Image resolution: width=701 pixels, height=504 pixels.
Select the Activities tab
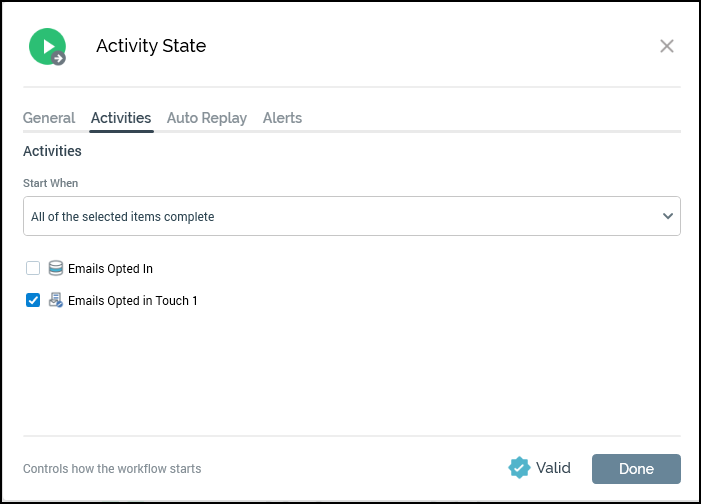(x=121, y=118)
